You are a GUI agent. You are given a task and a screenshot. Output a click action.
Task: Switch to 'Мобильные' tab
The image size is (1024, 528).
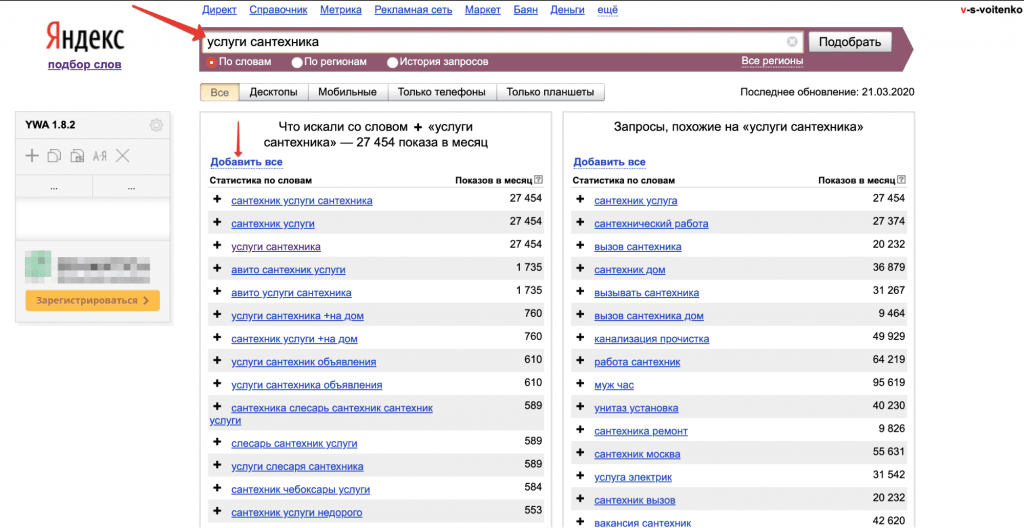point(347,92)
